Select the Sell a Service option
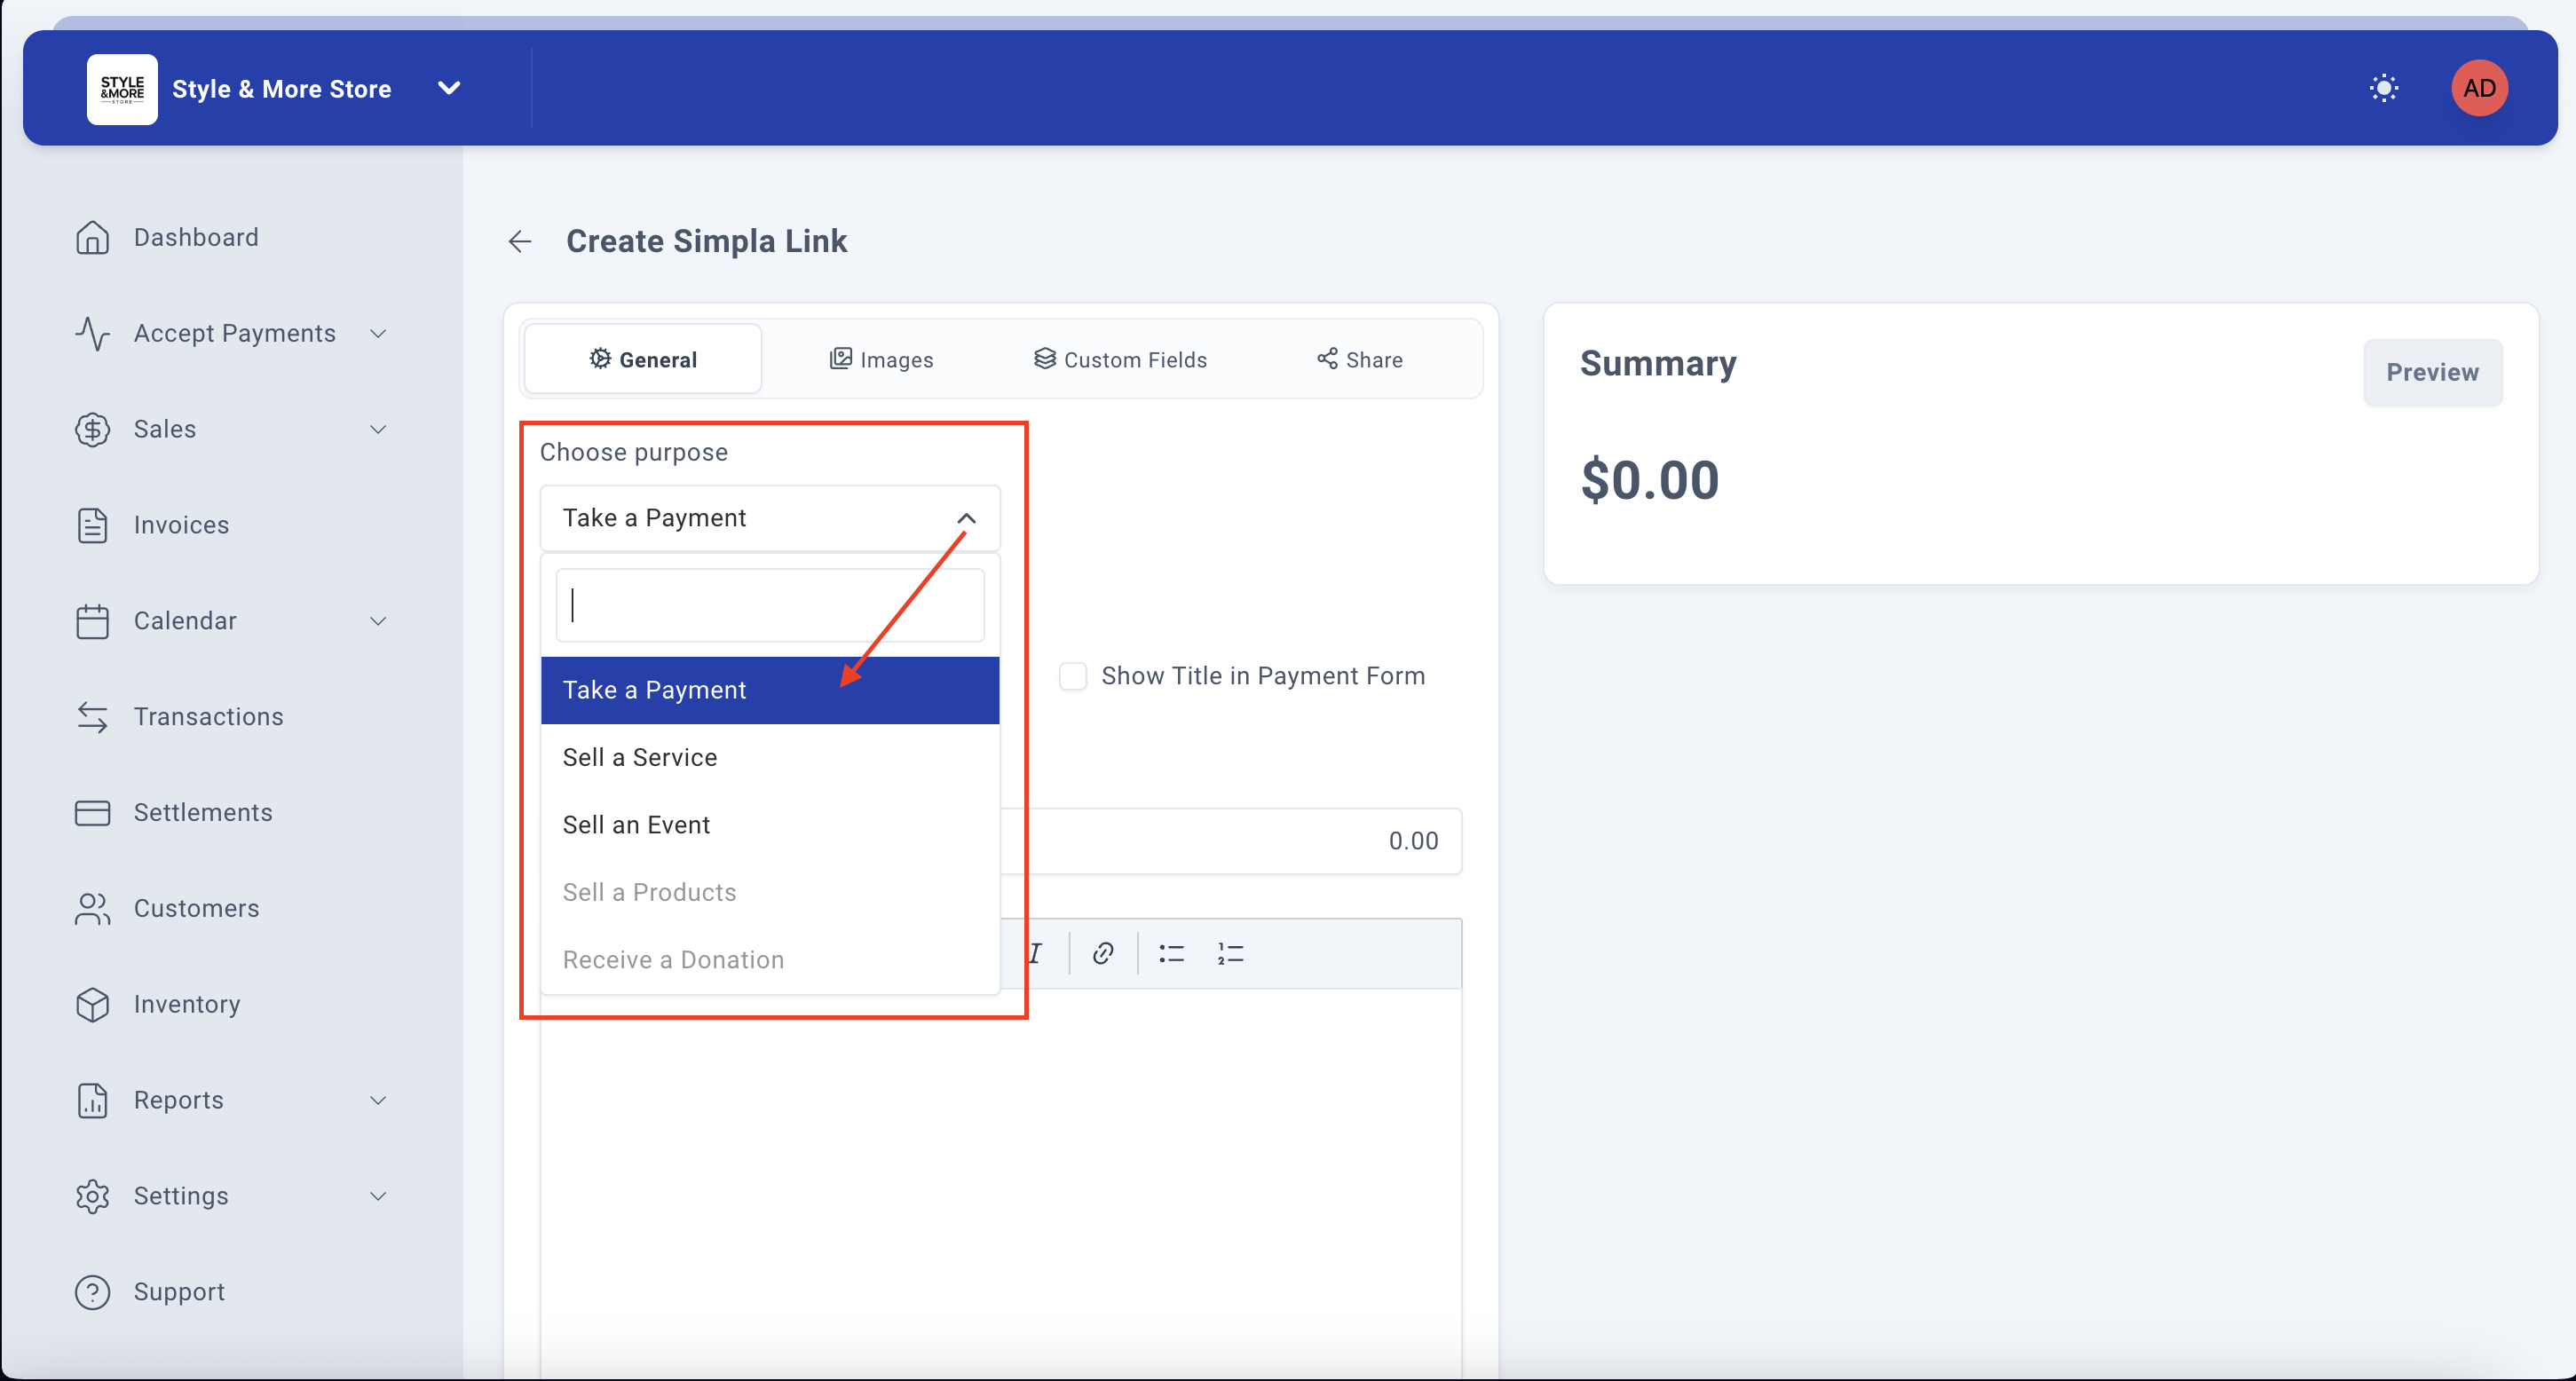Viewport: 2576px width, 1381px height. 640,757
